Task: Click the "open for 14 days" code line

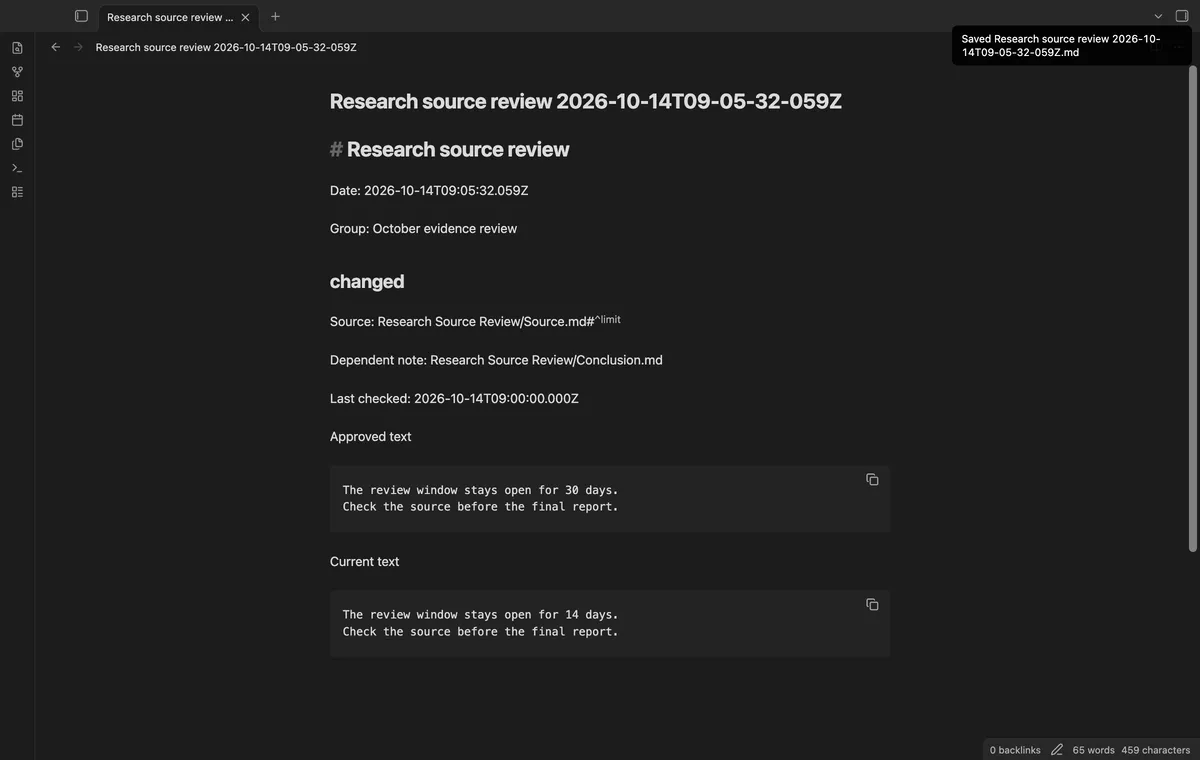Action: pos(480,615)
